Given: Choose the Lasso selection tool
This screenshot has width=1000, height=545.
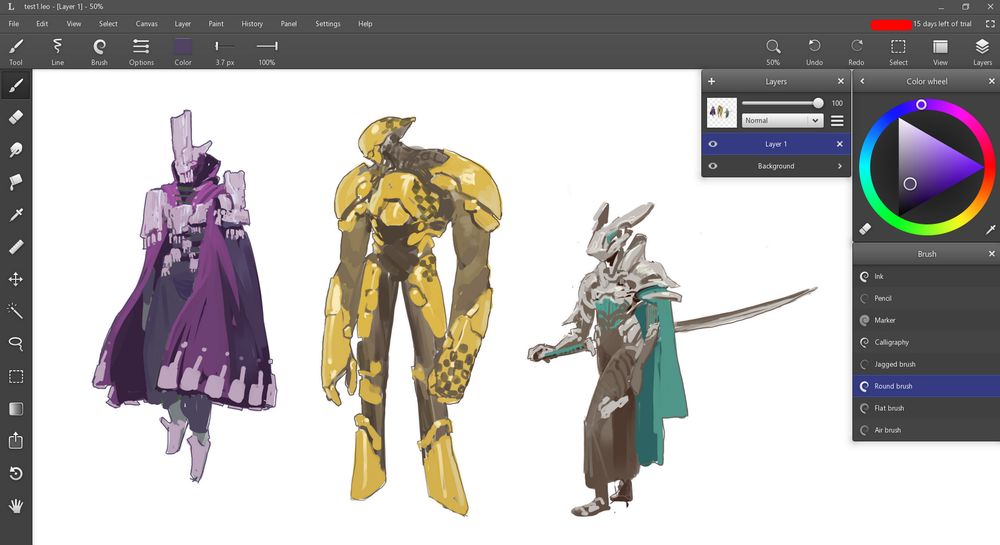Looking at the screenshot, I should pyautogui.click(x=16, y=344).
